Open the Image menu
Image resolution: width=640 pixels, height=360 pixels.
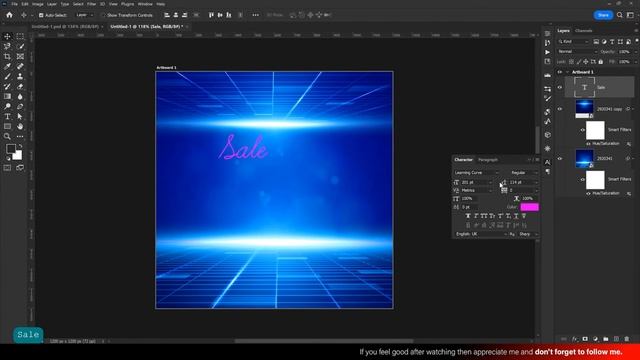pyautogui.click(x=38, y=4)
